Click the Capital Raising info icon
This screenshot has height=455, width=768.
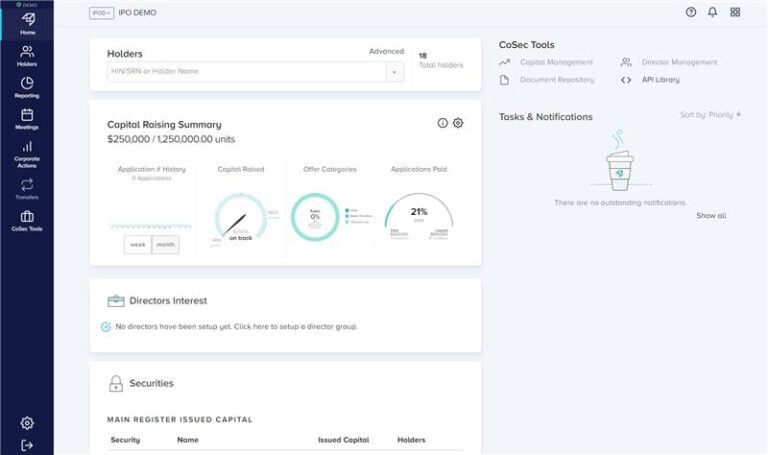click(442, 123)
